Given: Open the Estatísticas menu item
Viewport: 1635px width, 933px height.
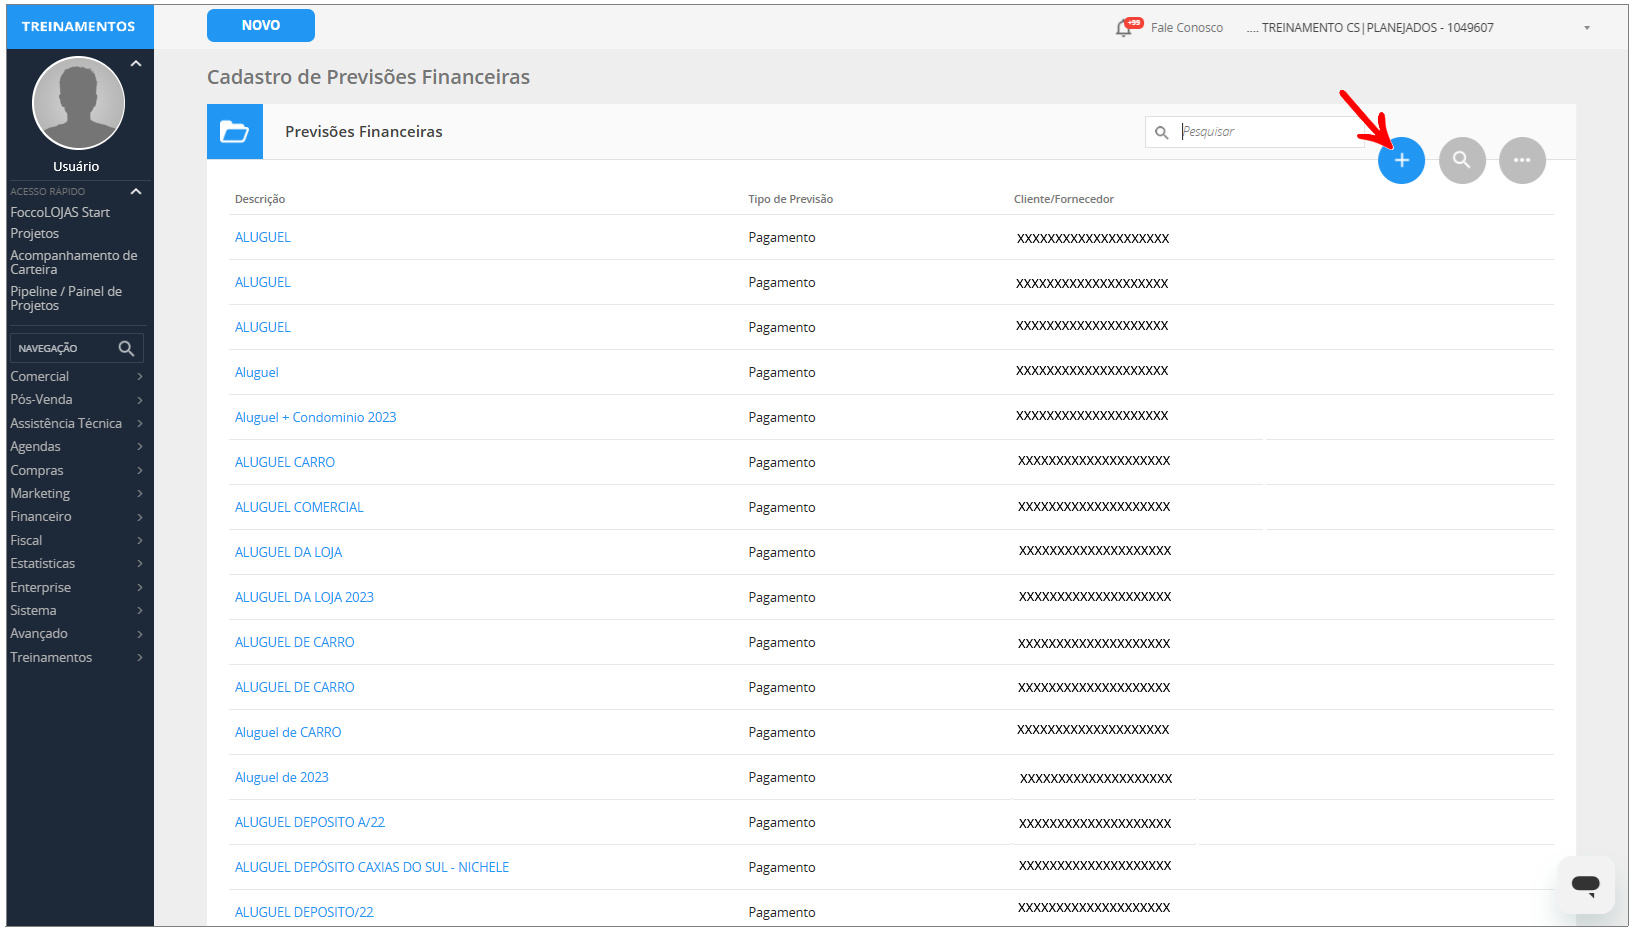Looking at the screenshot, I should 77,564.
